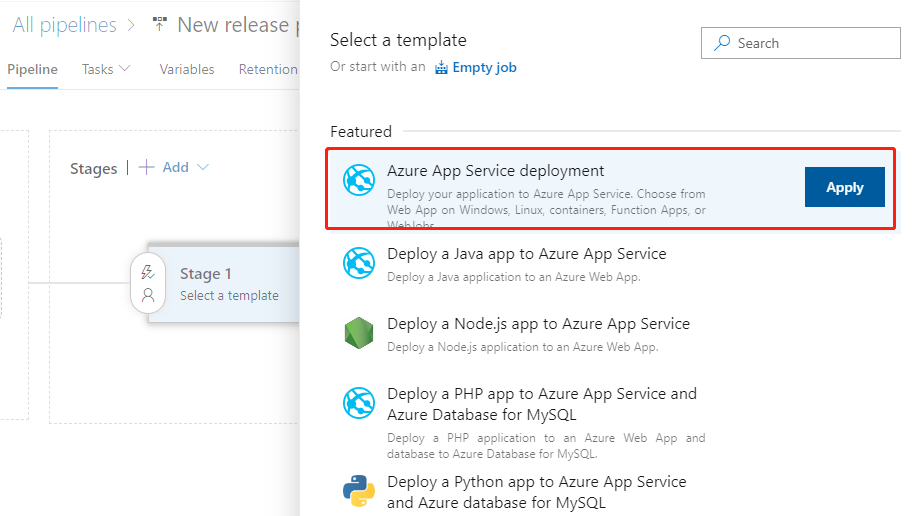Select Deploy a Python app with MySQL template

[x=536, y=492]
